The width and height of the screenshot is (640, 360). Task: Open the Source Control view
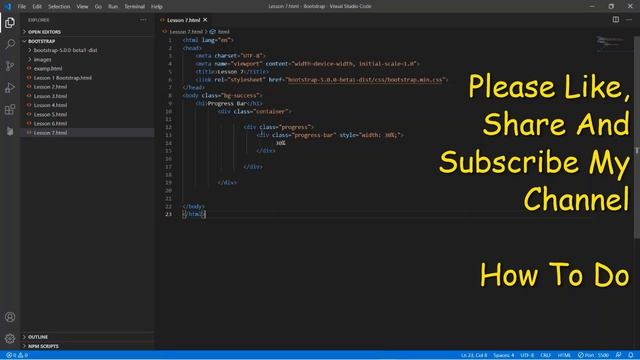click(10, 66)
